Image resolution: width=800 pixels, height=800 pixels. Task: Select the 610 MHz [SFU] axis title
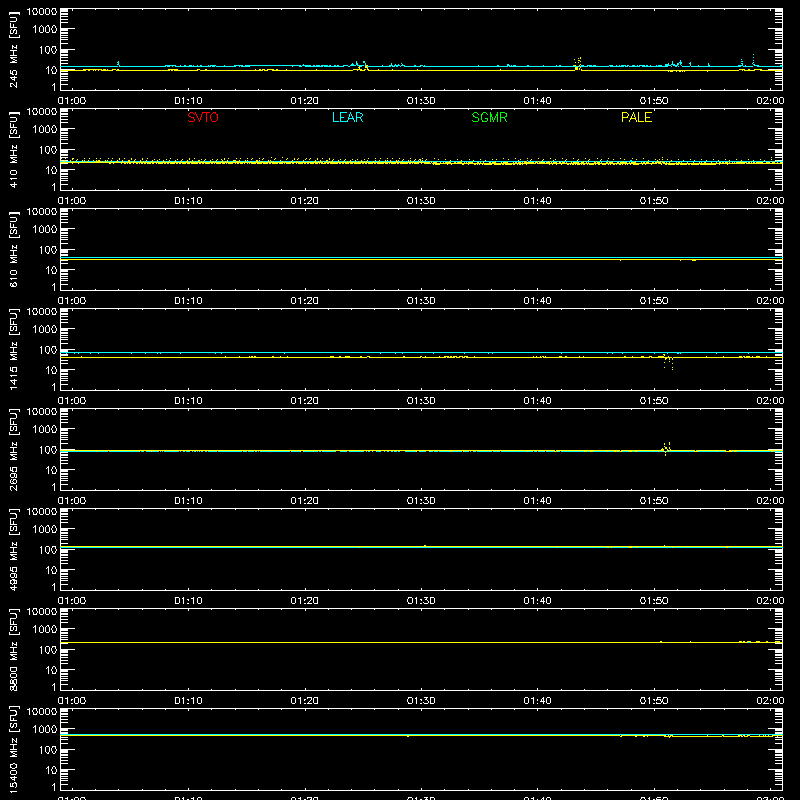click(x=13, y=249)
